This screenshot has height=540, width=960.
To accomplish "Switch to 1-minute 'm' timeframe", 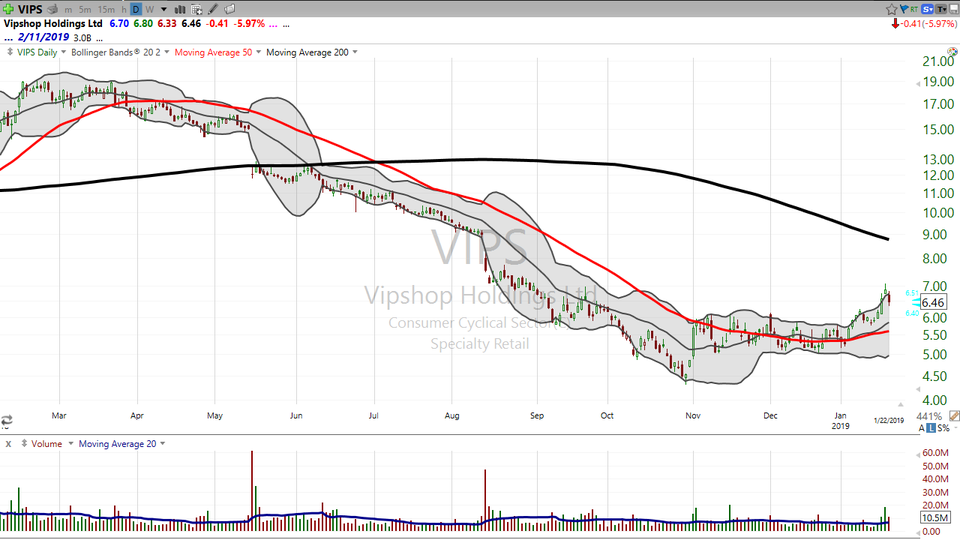I will [x=68, y=9].
